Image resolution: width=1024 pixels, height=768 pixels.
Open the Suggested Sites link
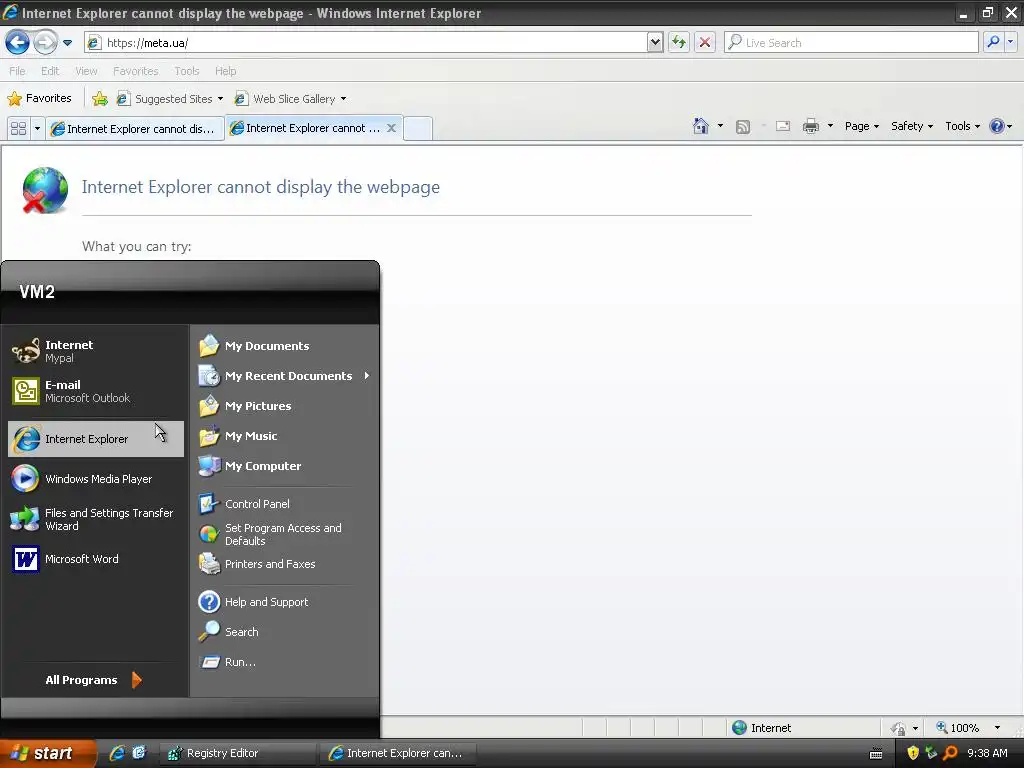169,99
